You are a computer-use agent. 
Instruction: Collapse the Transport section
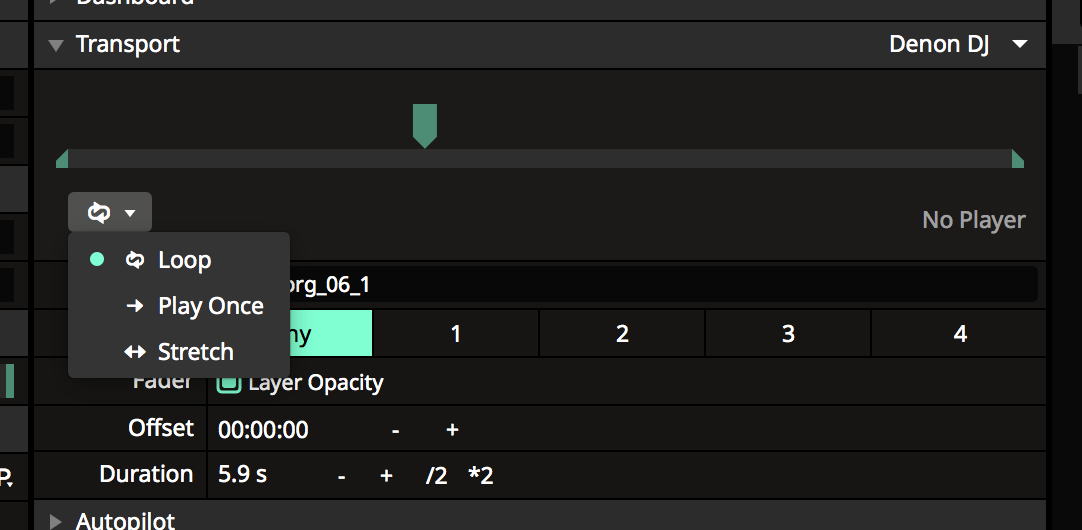pyautogui.click(x=56, y=45)
